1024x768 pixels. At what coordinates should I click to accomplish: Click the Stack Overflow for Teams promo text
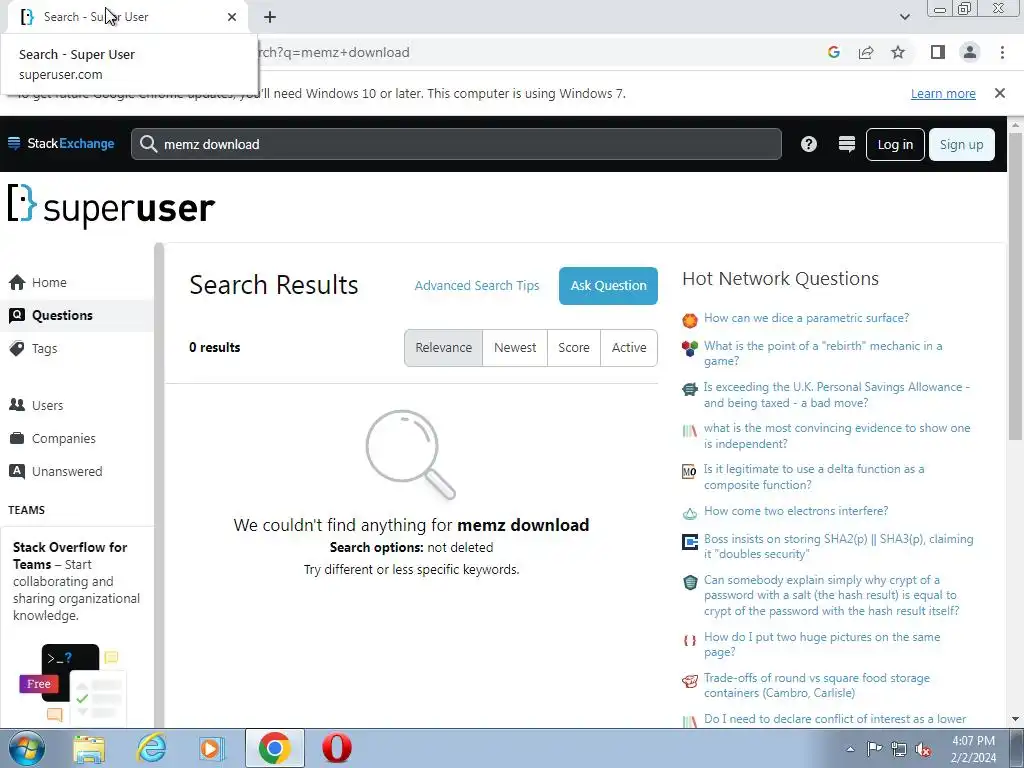click(76, 581)
